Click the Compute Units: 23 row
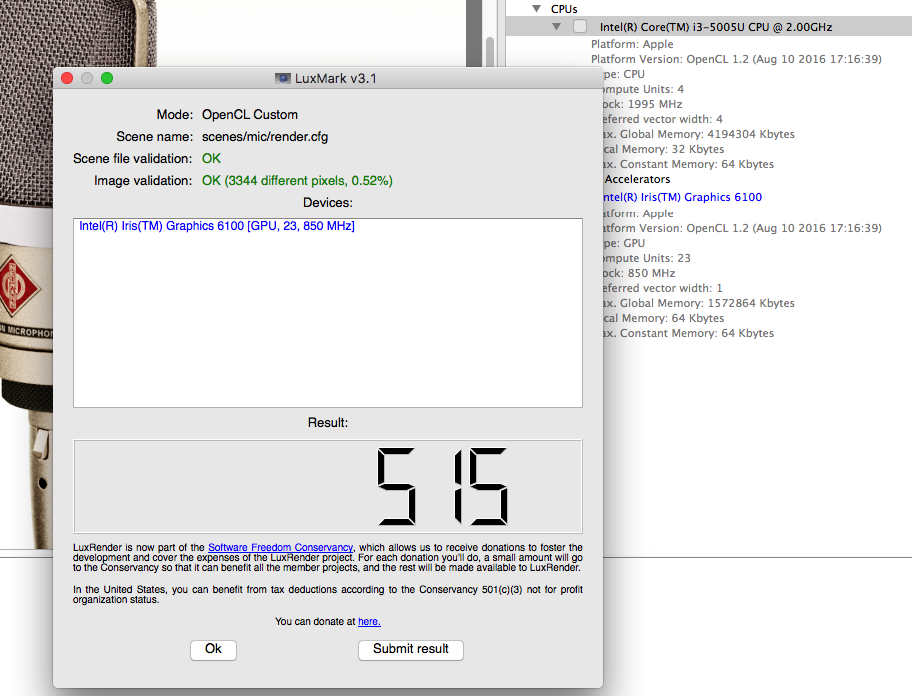The height and width of the screenshot is (696, 912). click(x=647, y=258)
